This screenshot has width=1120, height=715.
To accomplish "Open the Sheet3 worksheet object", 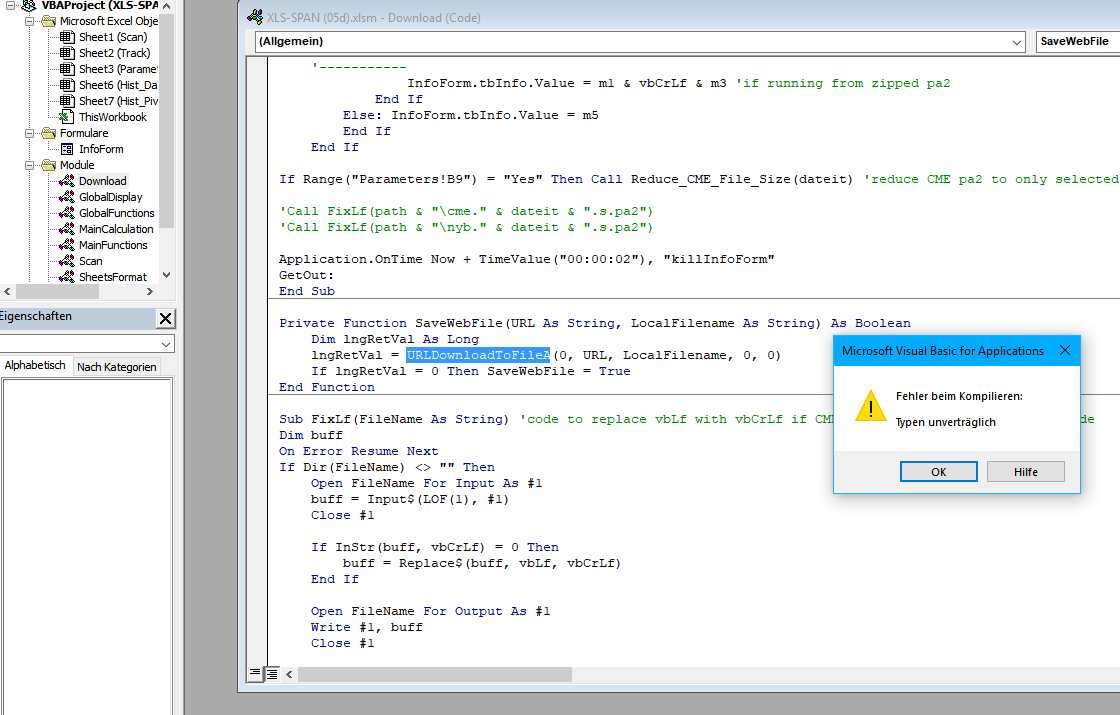I will pos(118,69).
